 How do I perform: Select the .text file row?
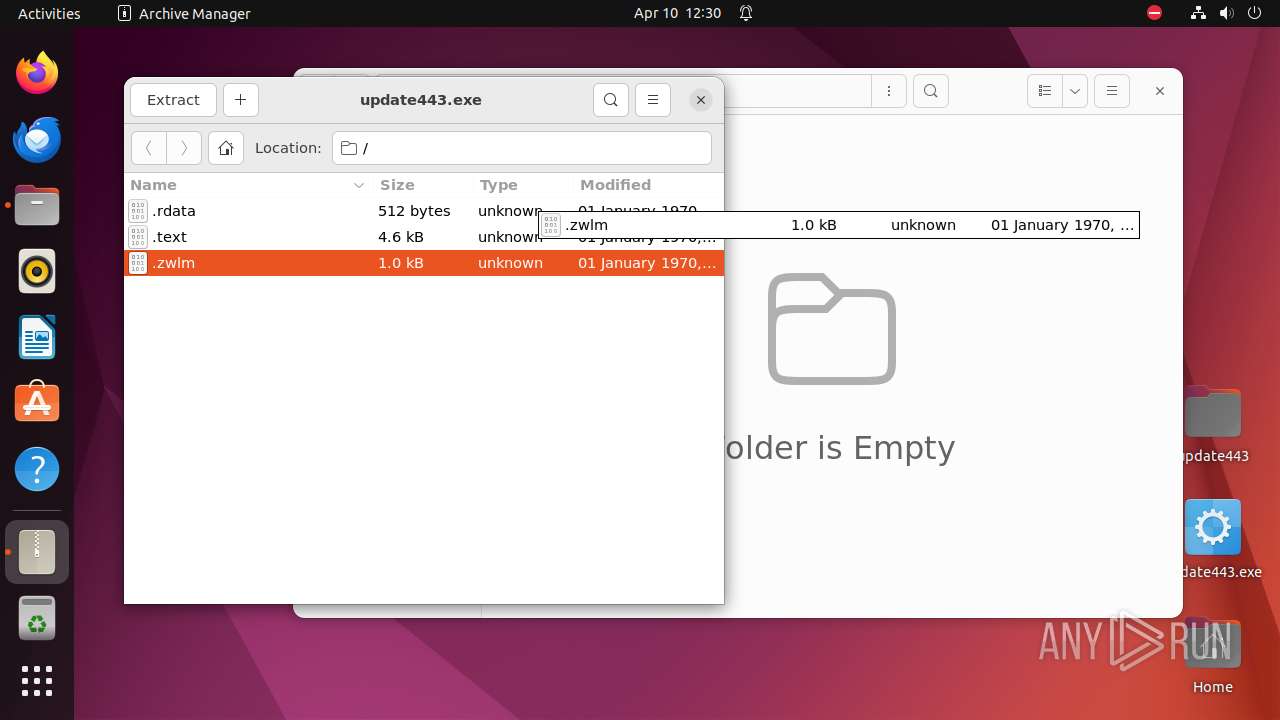click(424, 237)
